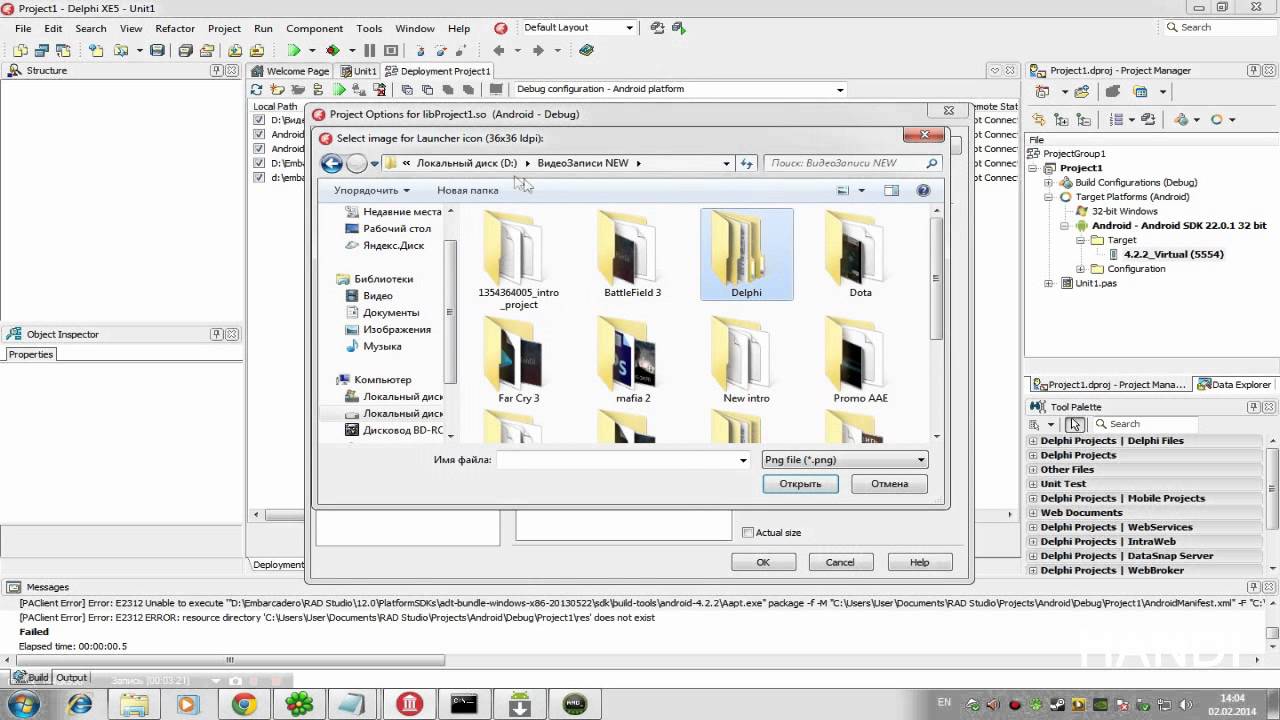This screenshot has width=1280, height=720.
Task: Select the Delphi folder
Action: pyautogui.click(x=746, y=254)
